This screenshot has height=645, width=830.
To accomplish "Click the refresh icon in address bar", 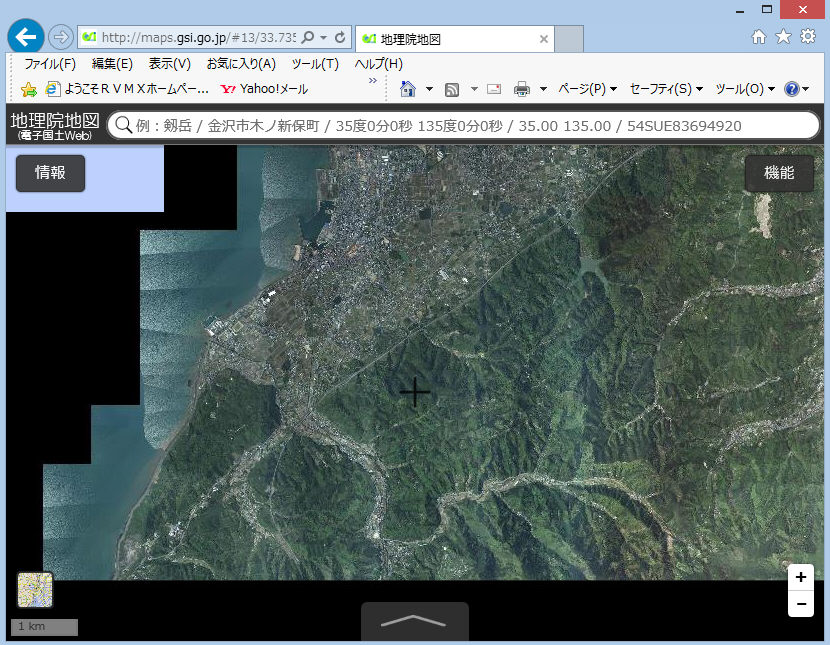I will [x=340, y=37].
